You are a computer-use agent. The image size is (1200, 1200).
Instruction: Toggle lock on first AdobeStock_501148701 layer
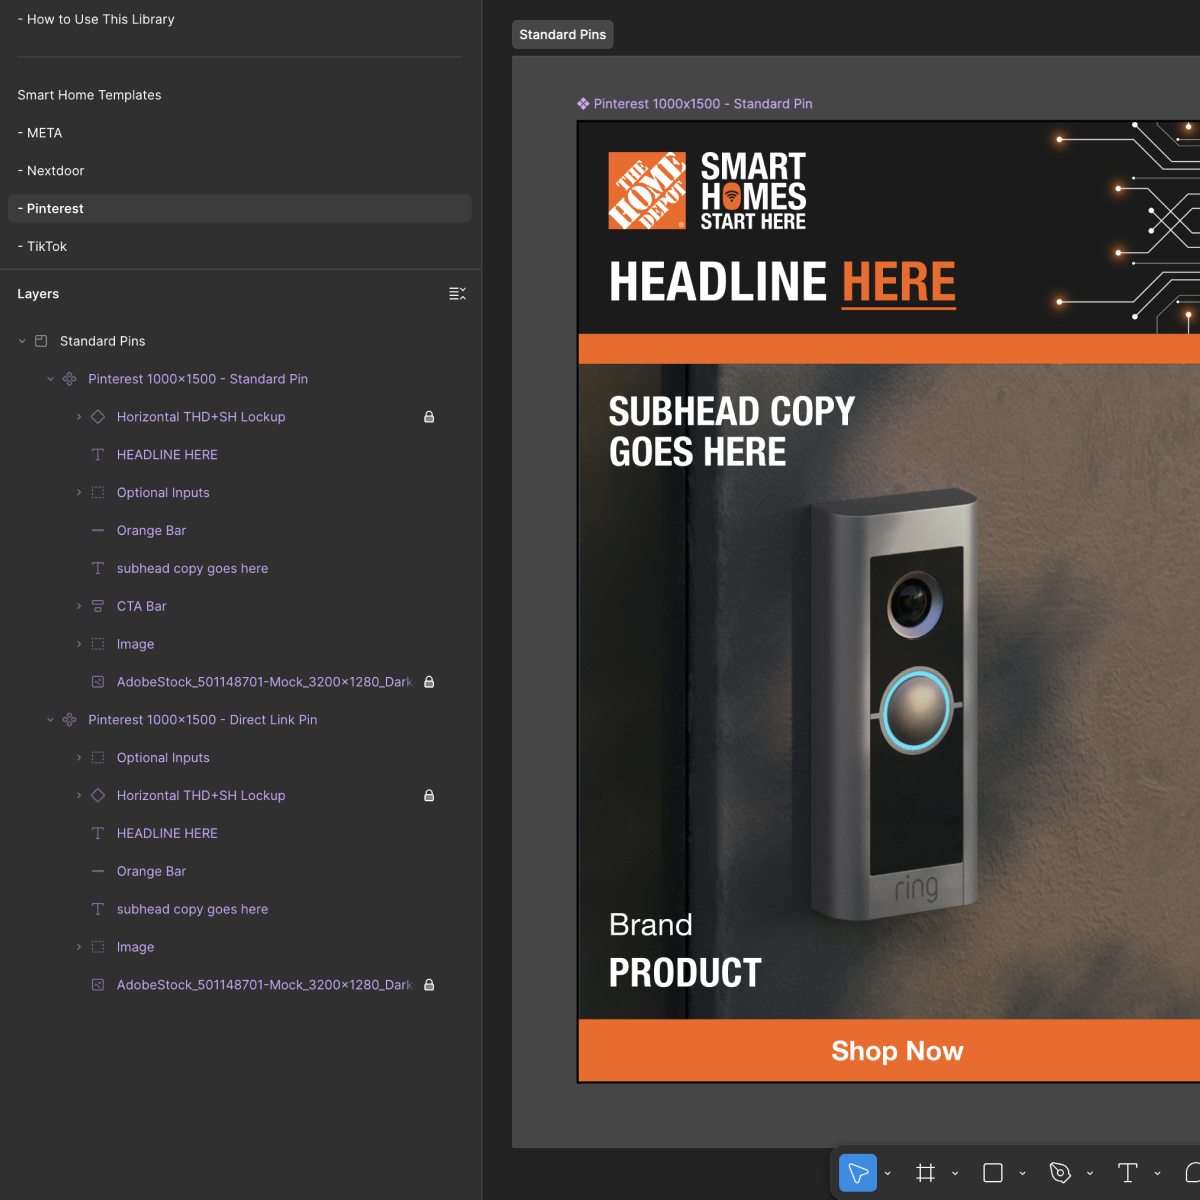429,682
